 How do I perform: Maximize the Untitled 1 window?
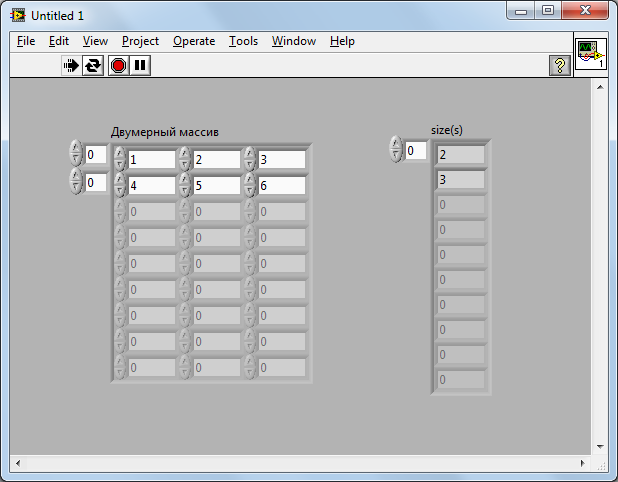[x=548, y=11]
